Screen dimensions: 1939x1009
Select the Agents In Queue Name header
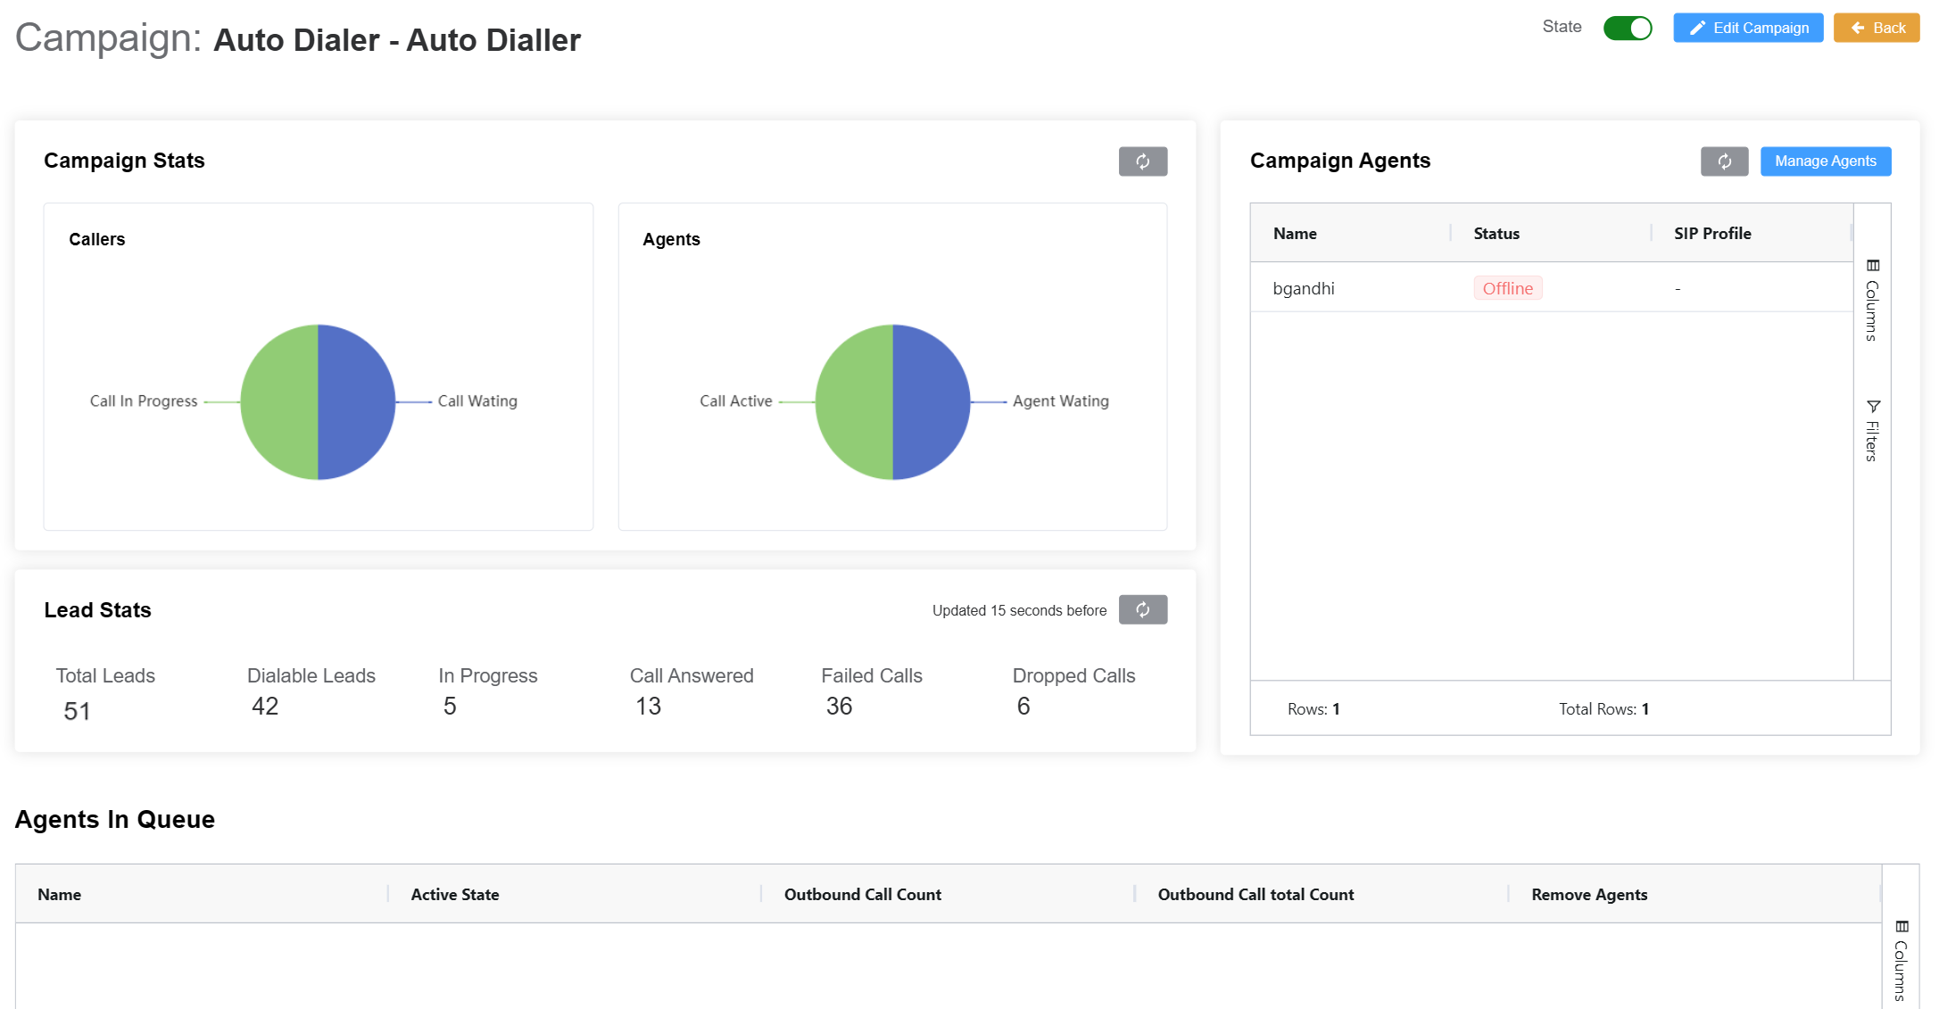coord(59,894)
